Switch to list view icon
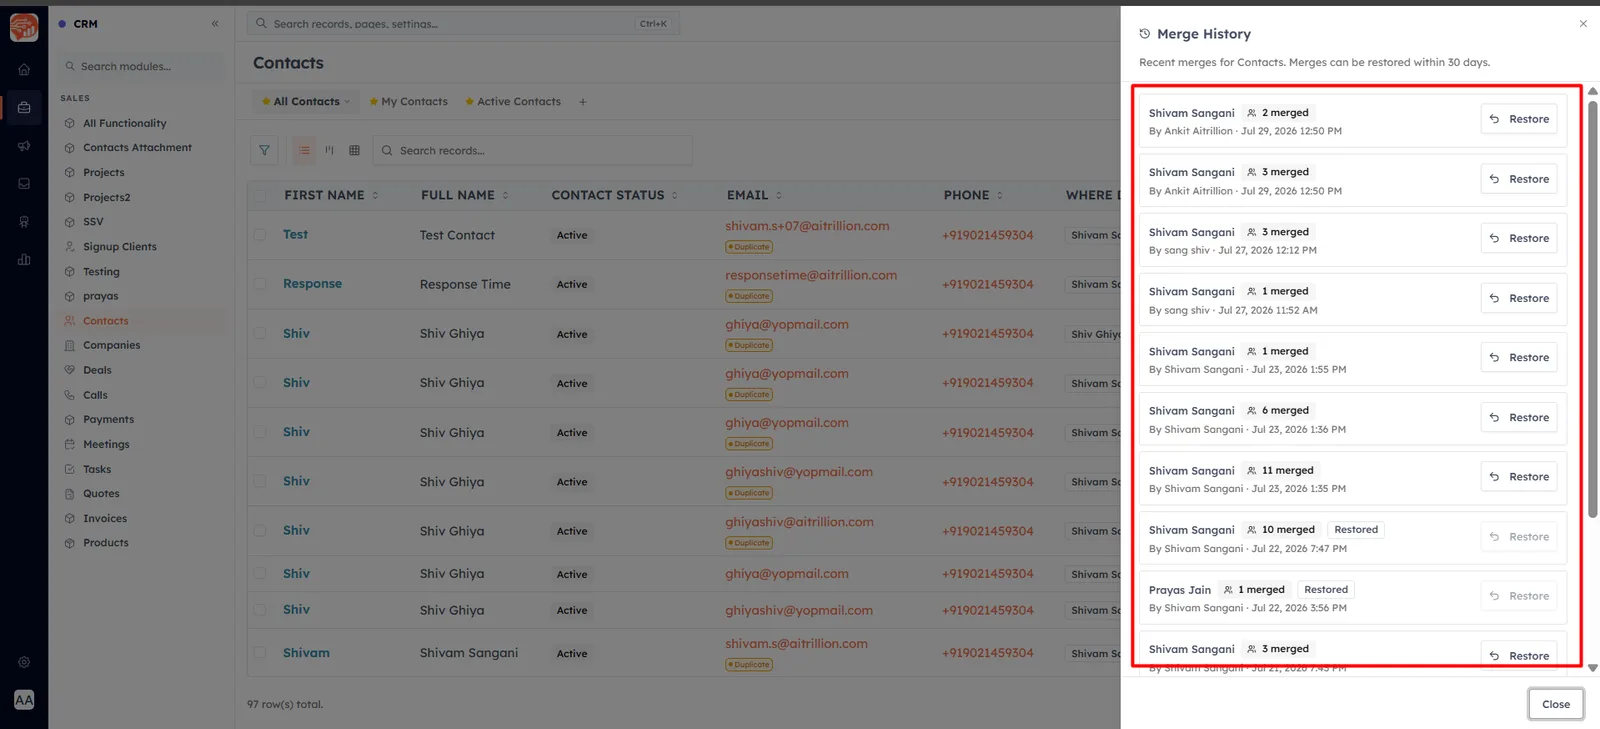This screenshot has width=1600, height=729. tap(304, 150)
